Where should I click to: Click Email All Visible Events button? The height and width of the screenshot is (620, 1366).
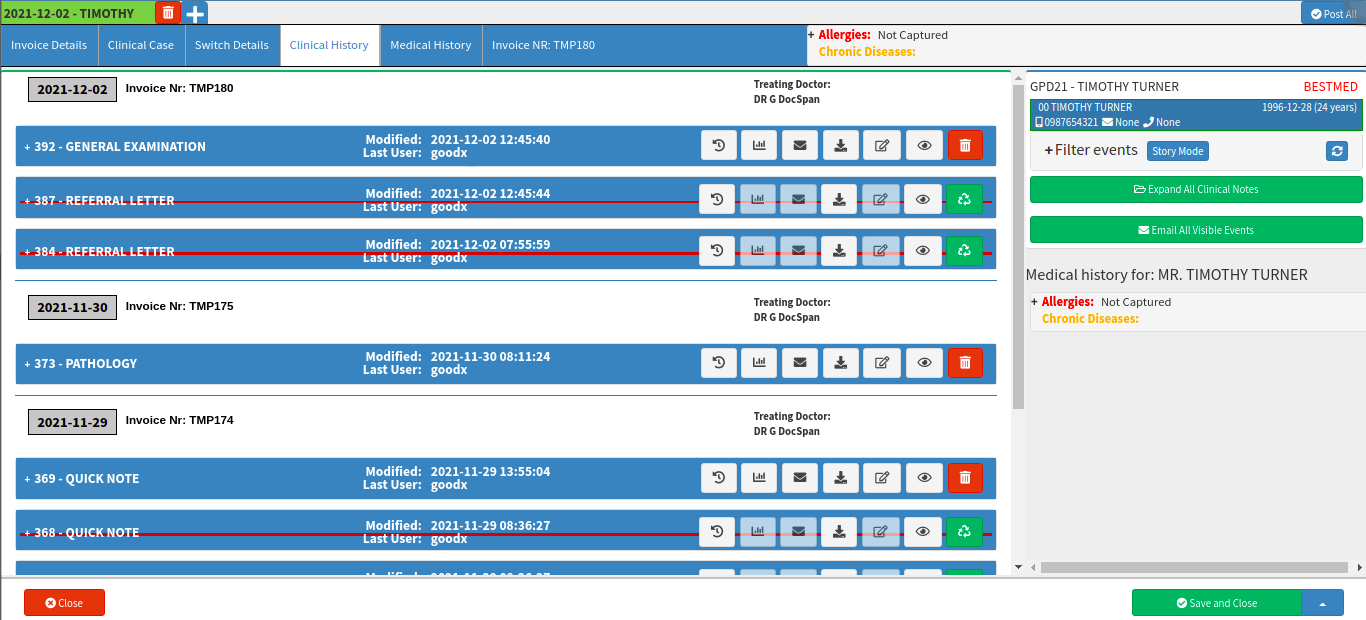1196,230
